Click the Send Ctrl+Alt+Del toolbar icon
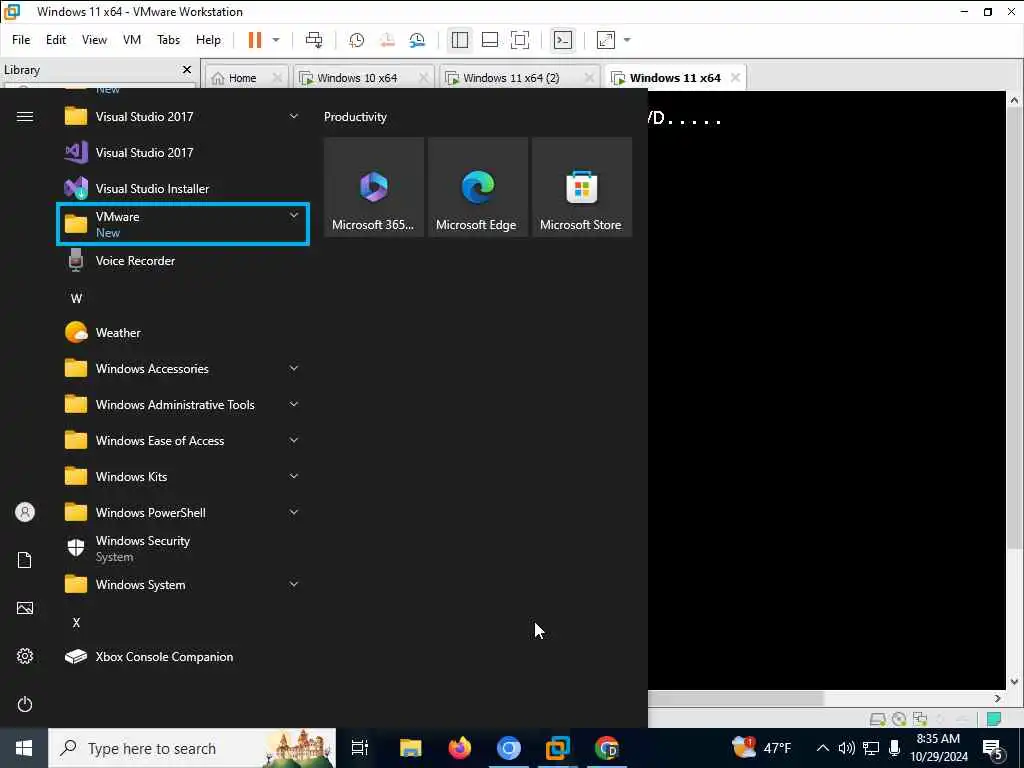Viewport: 1024px width, 768px height. coord(314,40)
